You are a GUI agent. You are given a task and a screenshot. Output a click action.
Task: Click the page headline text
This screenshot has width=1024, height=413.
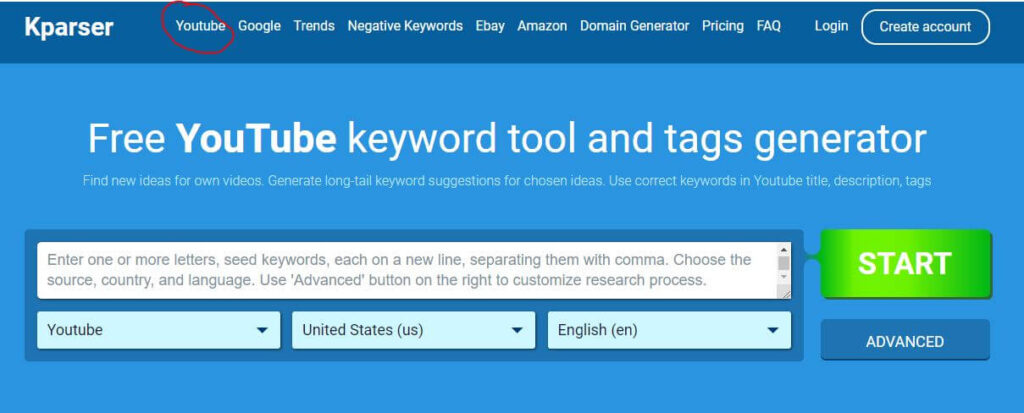point(507,138)
